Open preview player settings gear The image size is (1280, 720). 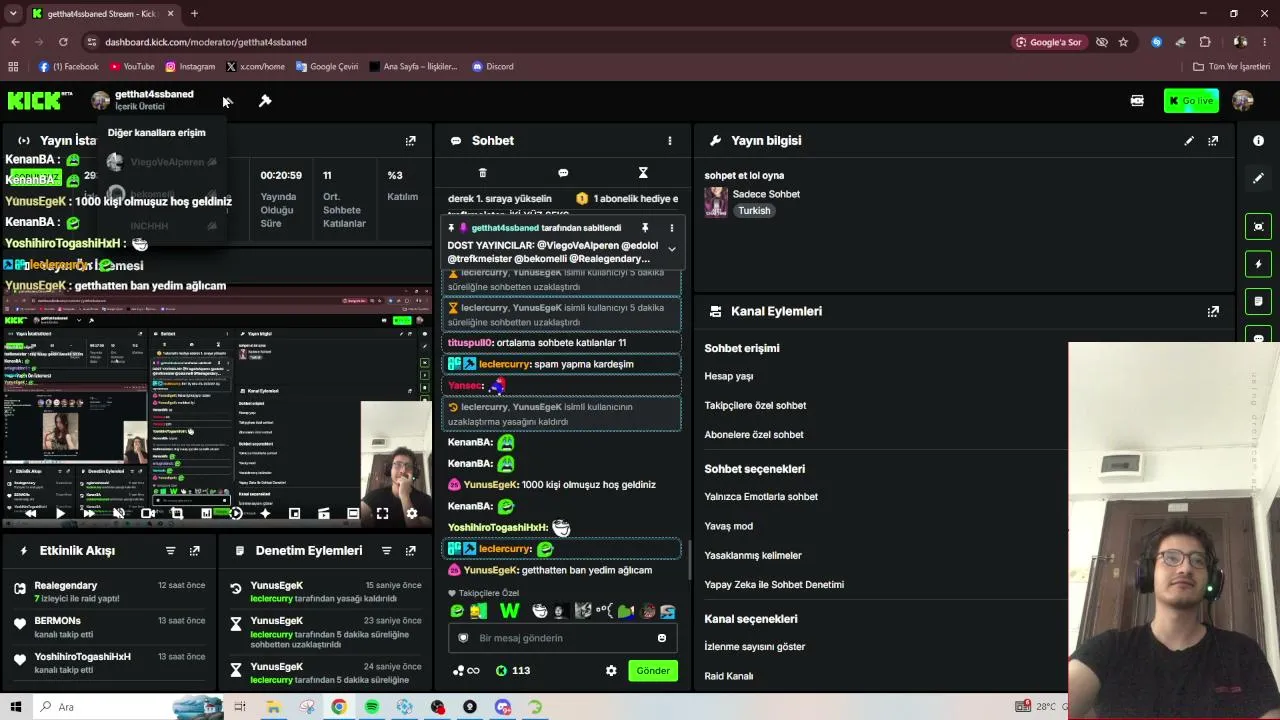[x=411, y=513]
